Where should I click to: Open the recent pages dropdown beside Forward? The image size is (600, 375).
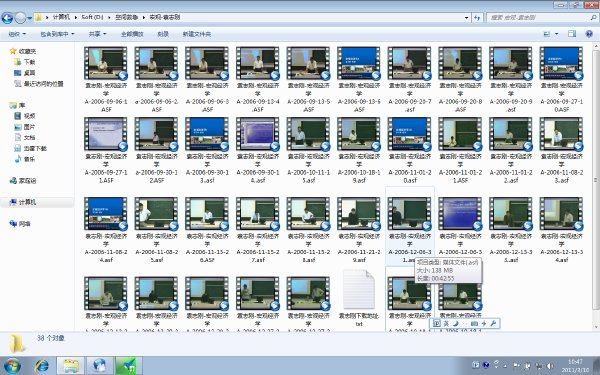coord(29,18)
